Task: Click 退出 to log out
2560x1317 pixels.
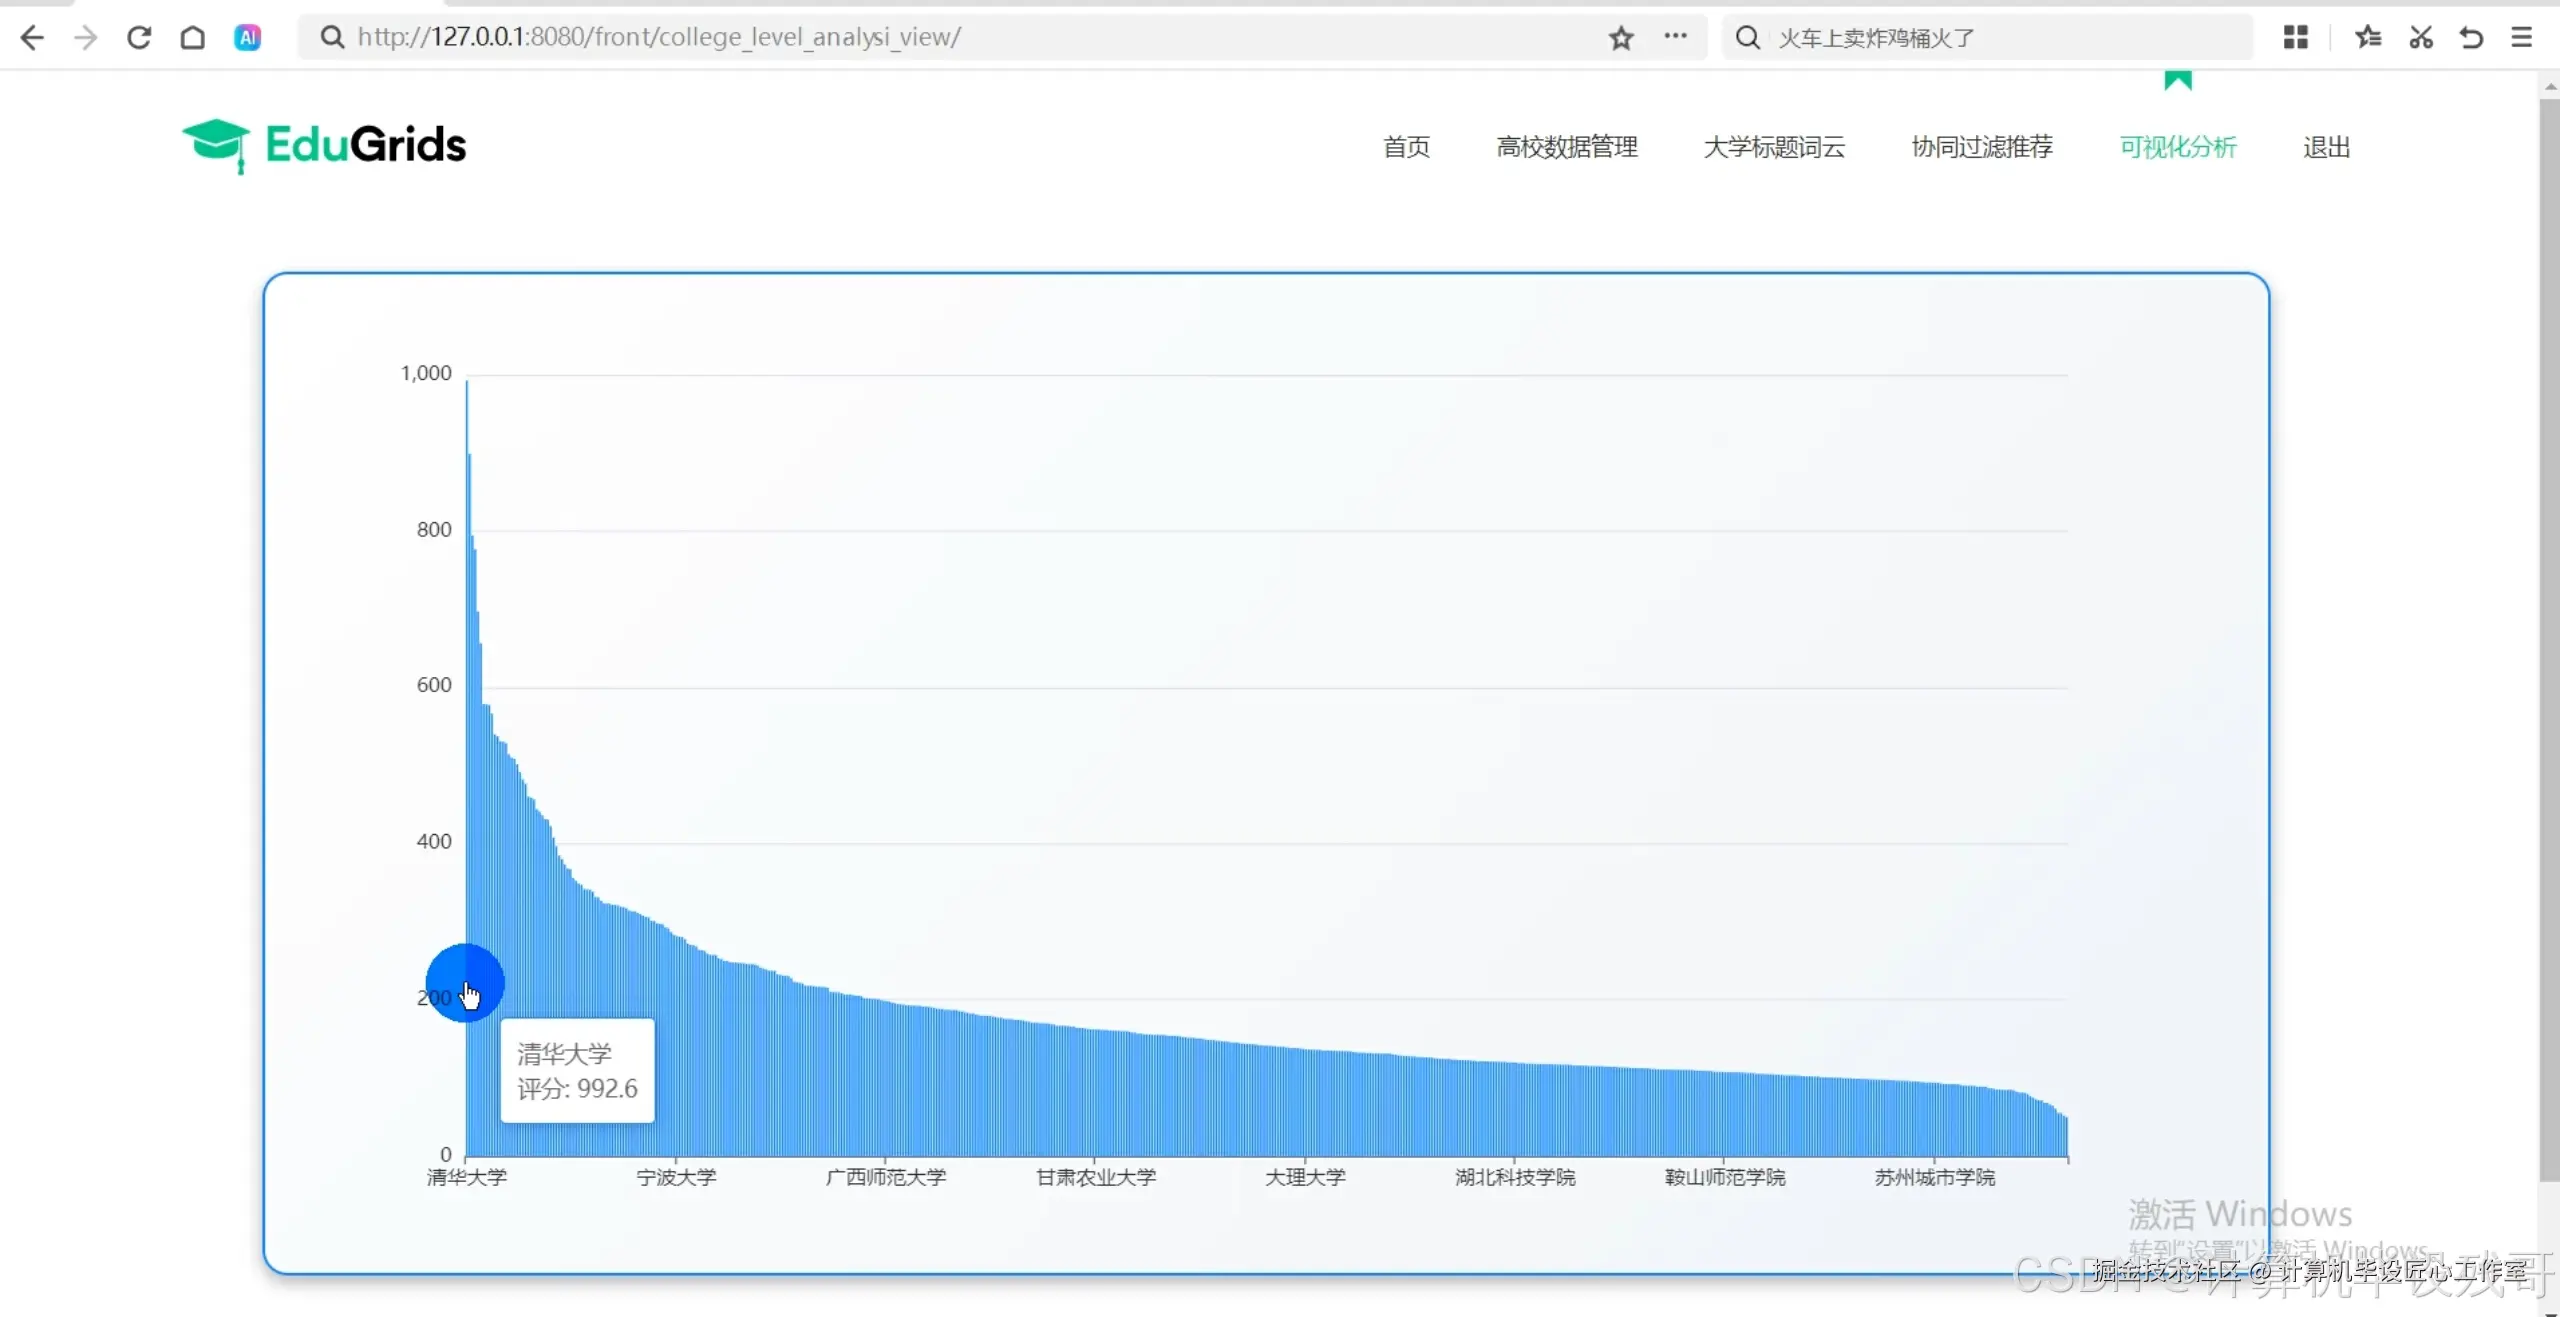Action: (x=2326, y=147)
